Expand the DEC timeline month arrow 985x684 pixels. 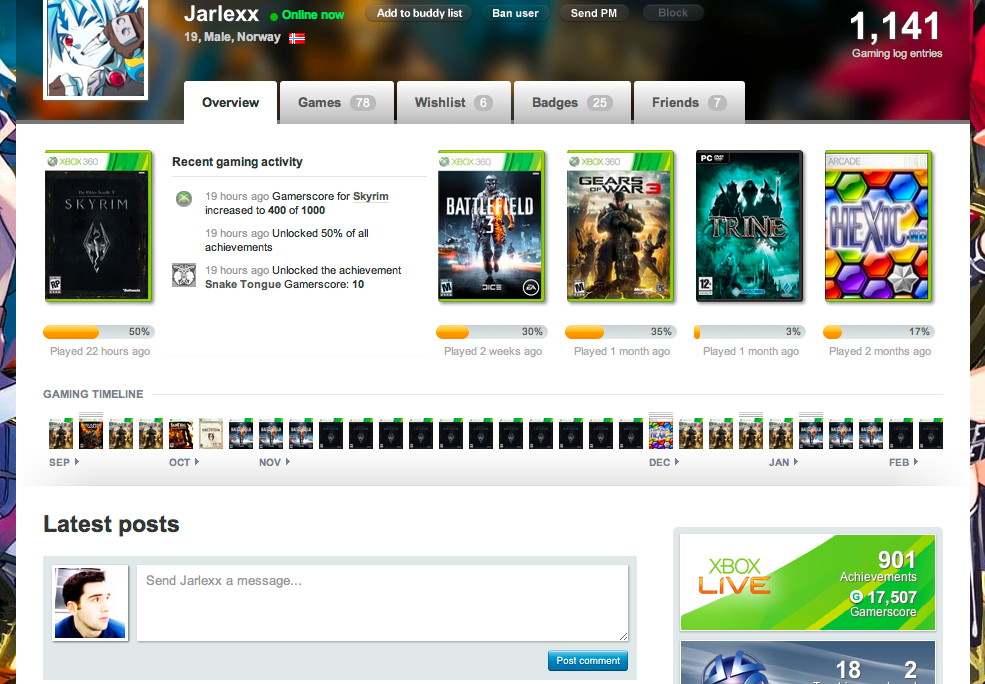click(677, 462)
